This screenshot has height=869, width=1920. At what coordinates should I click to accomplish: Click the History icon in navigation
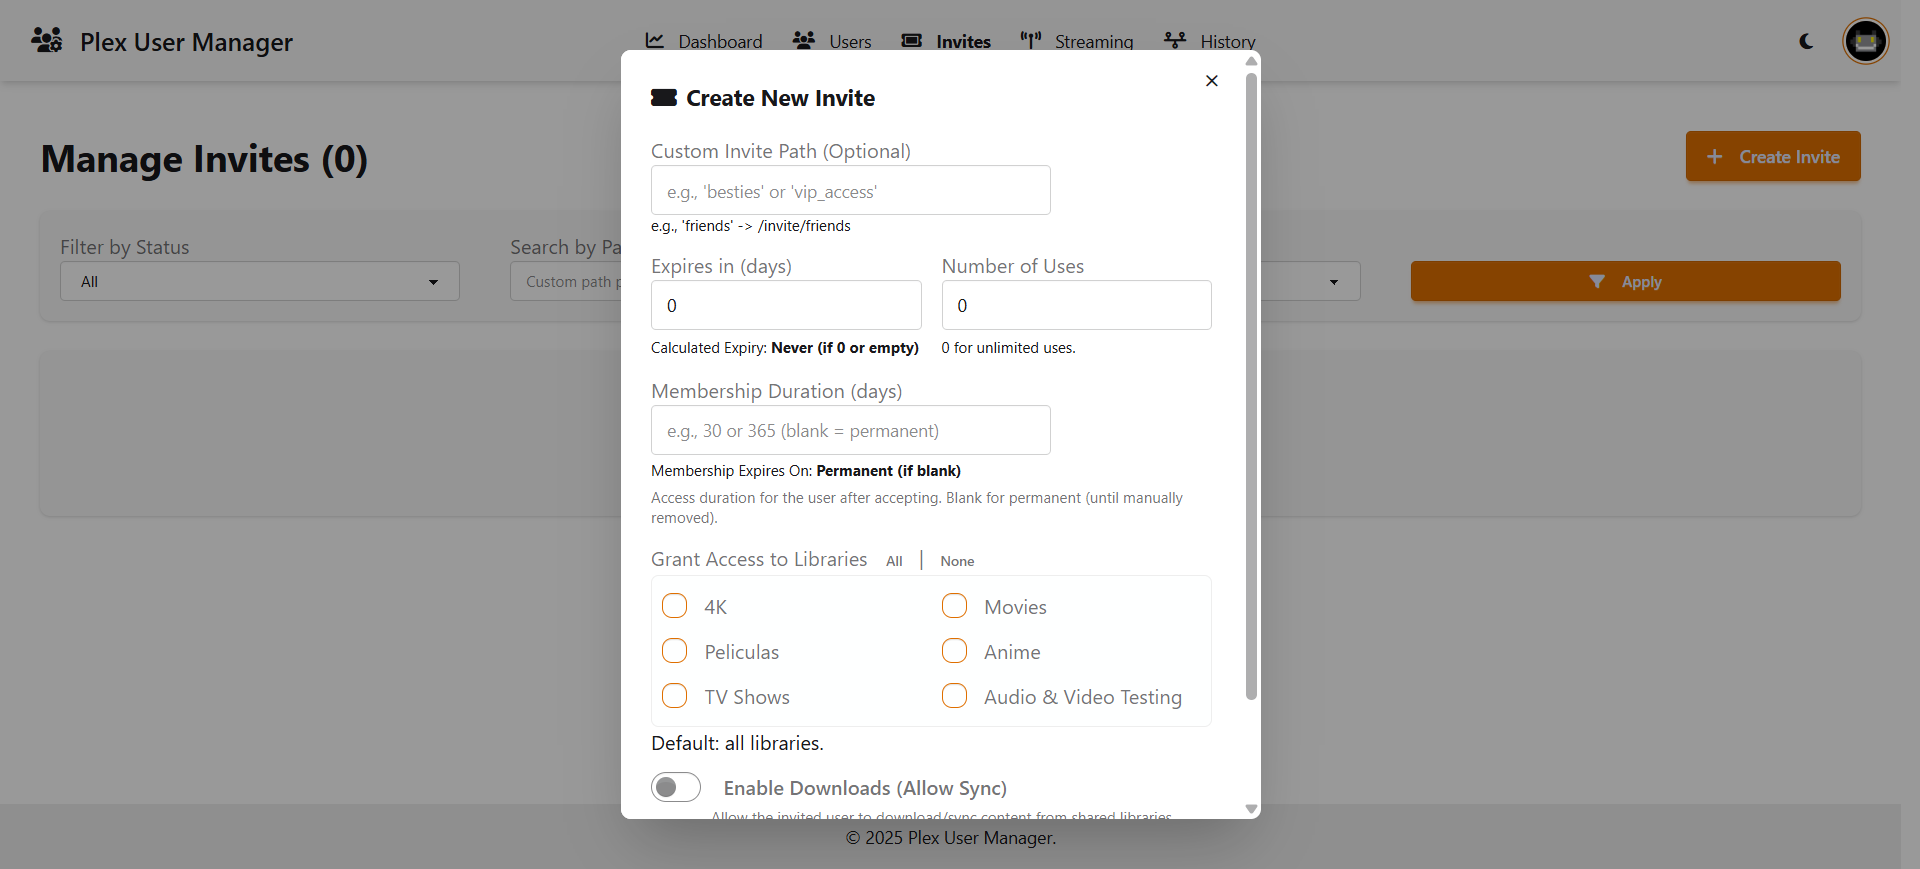(x=1175, y=40)
